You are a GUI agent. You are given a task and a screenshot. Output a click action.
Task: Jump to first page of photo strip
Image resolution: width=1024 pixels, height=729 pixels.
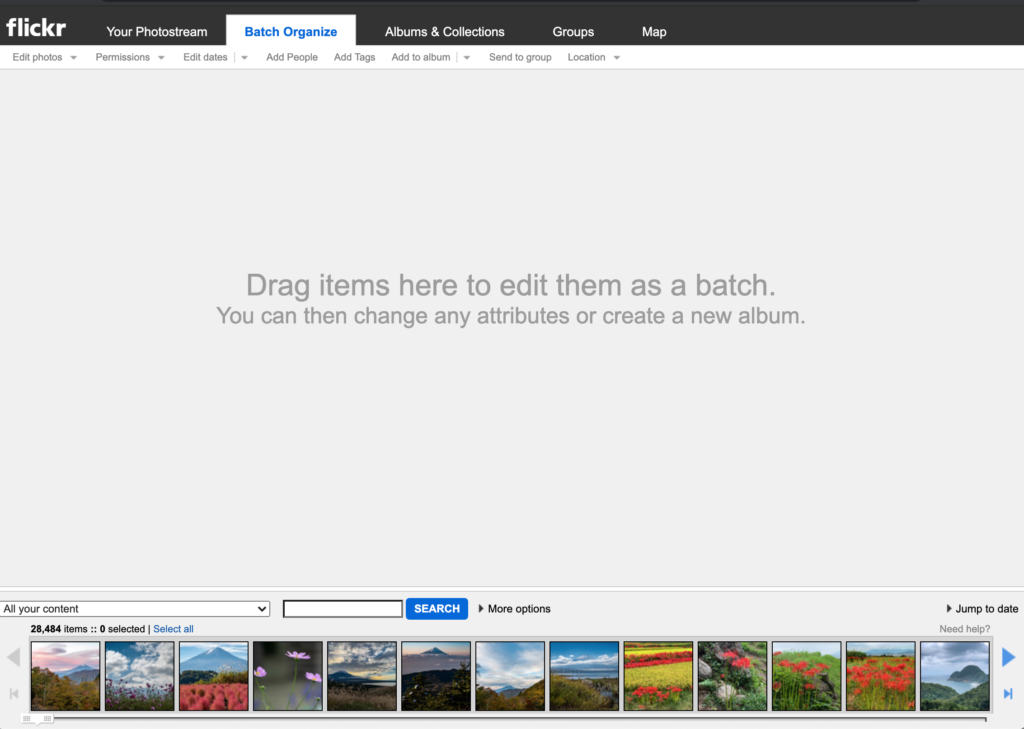point(14,694)
